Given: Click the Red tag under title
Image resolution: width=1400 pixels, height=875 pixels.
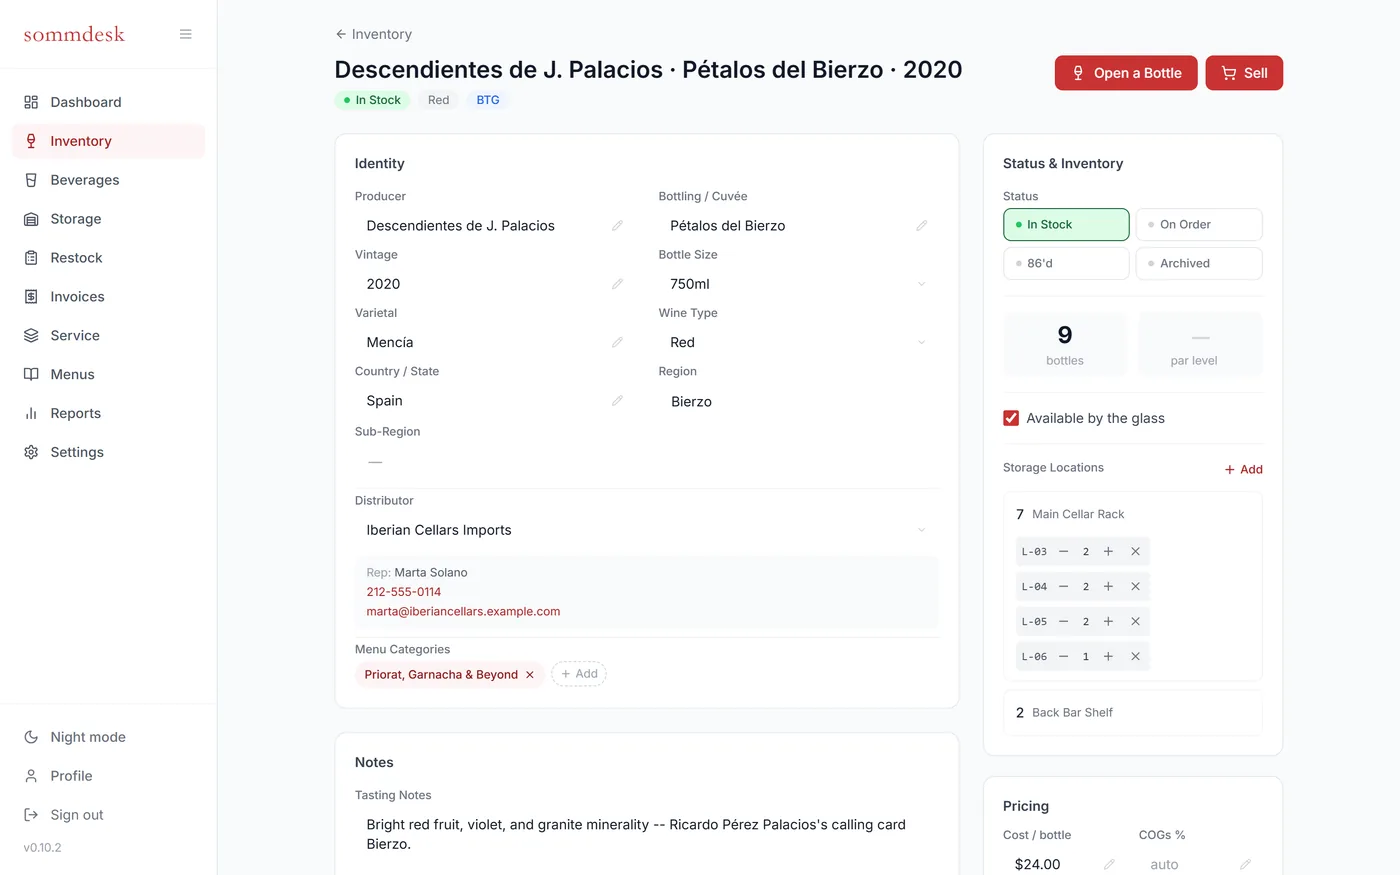Looking at the screenshot, I should 438,100.
